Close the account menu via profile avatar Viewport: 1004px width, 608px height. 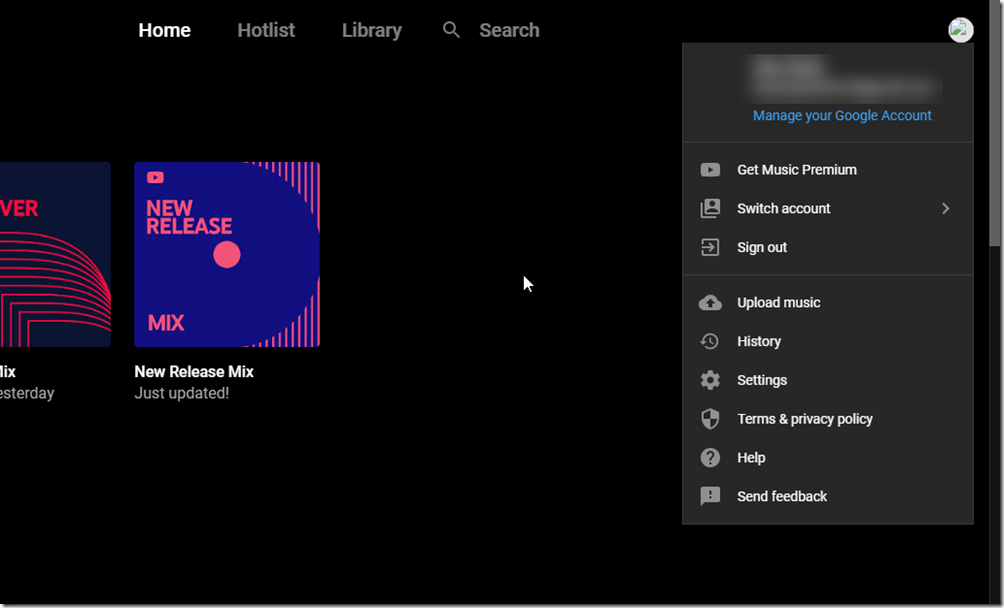(x=960, y=30)
